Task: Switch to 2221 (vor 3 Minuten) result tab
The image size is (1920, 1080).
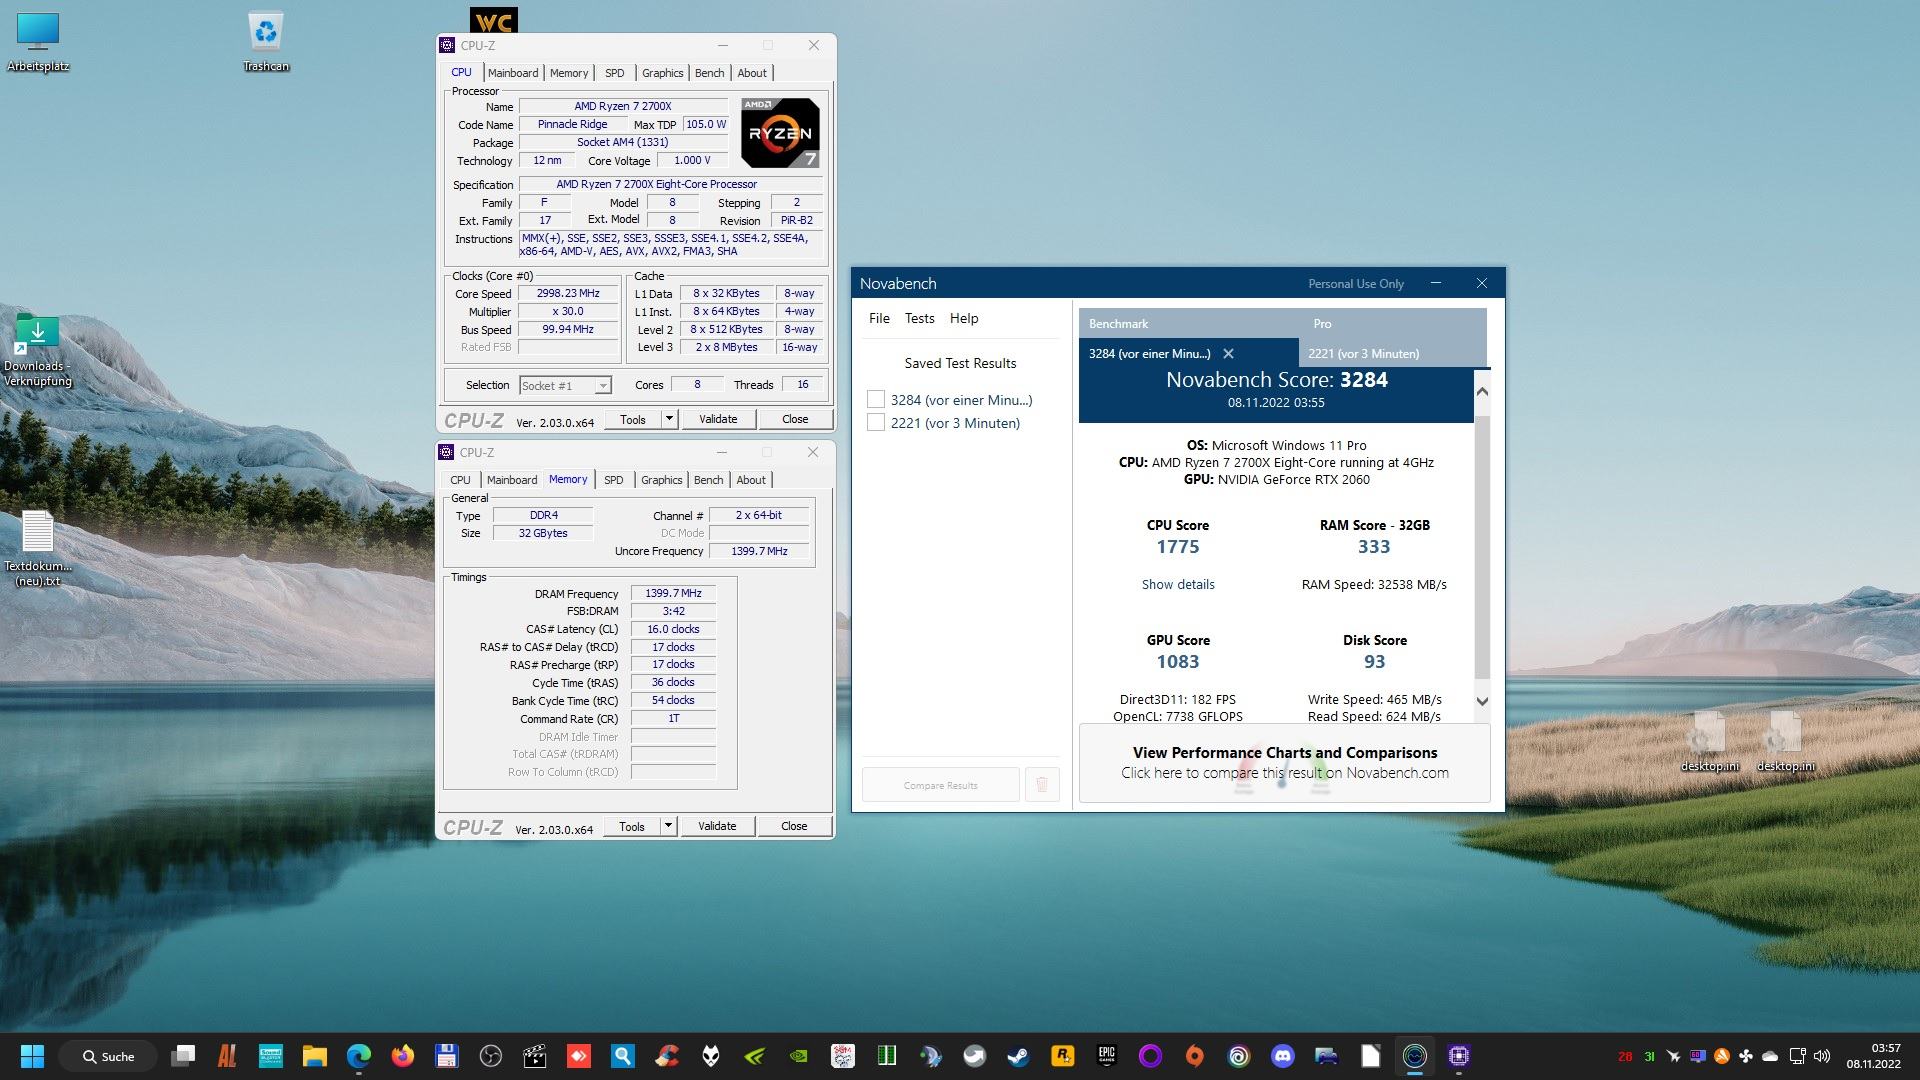Action: click(x=1363, y=354)
